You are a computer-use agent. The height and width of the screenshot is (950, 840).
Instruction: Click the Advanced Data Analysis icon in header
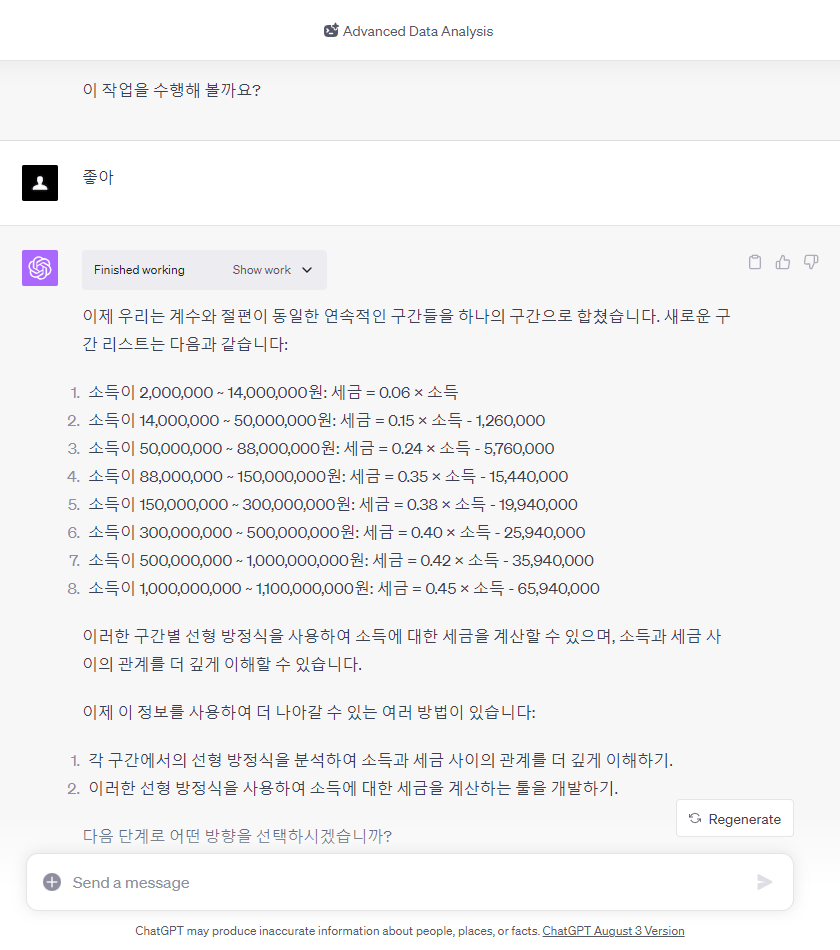[x=331, y=31]
